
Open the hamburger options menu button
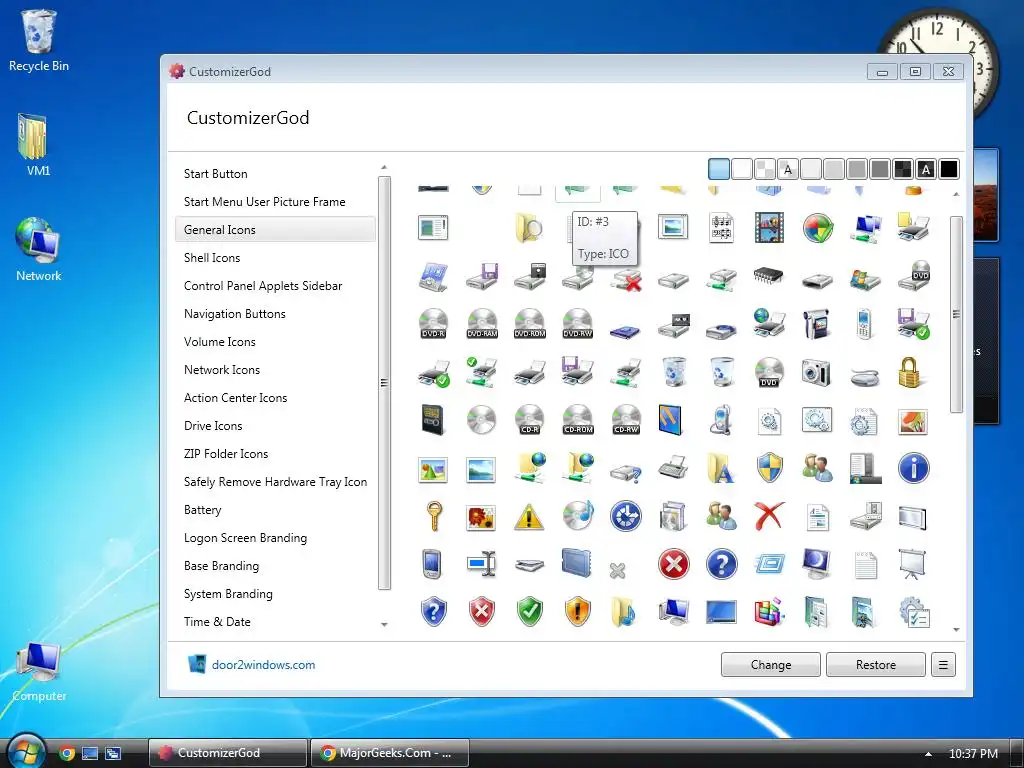pos(943,665)
